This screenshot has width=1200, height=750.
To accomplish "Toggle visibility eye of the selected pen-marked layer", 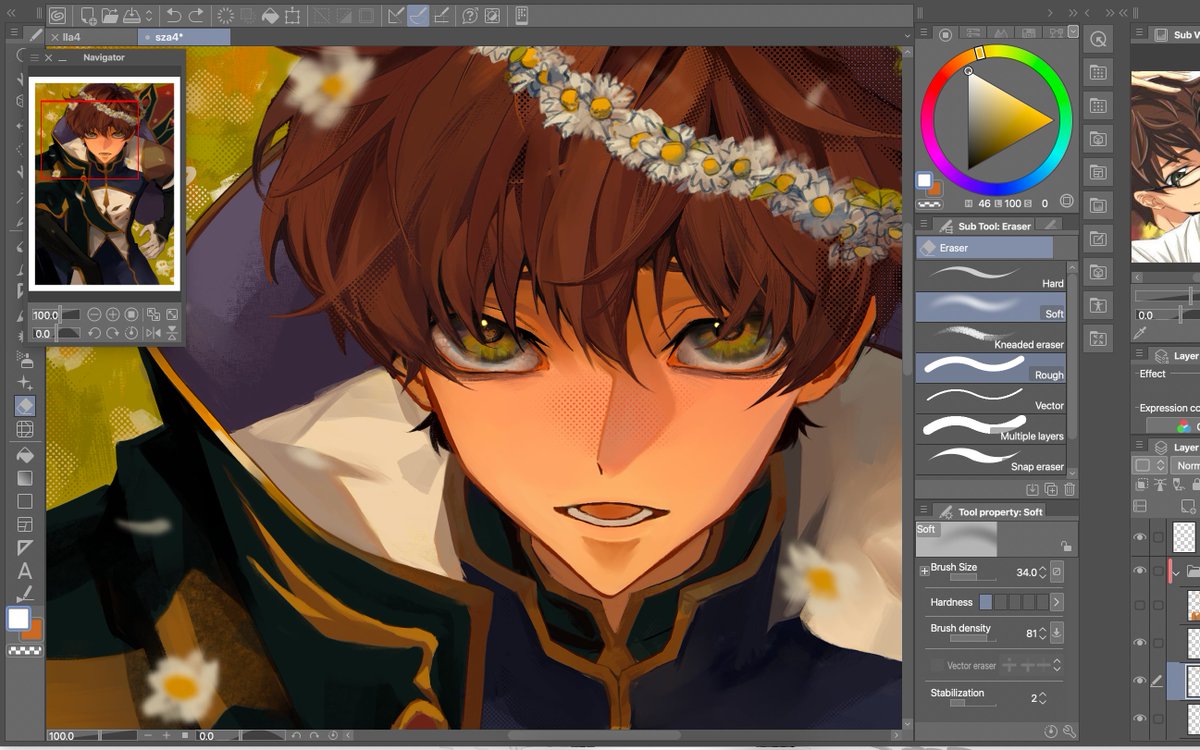I will coord(1139,680).
